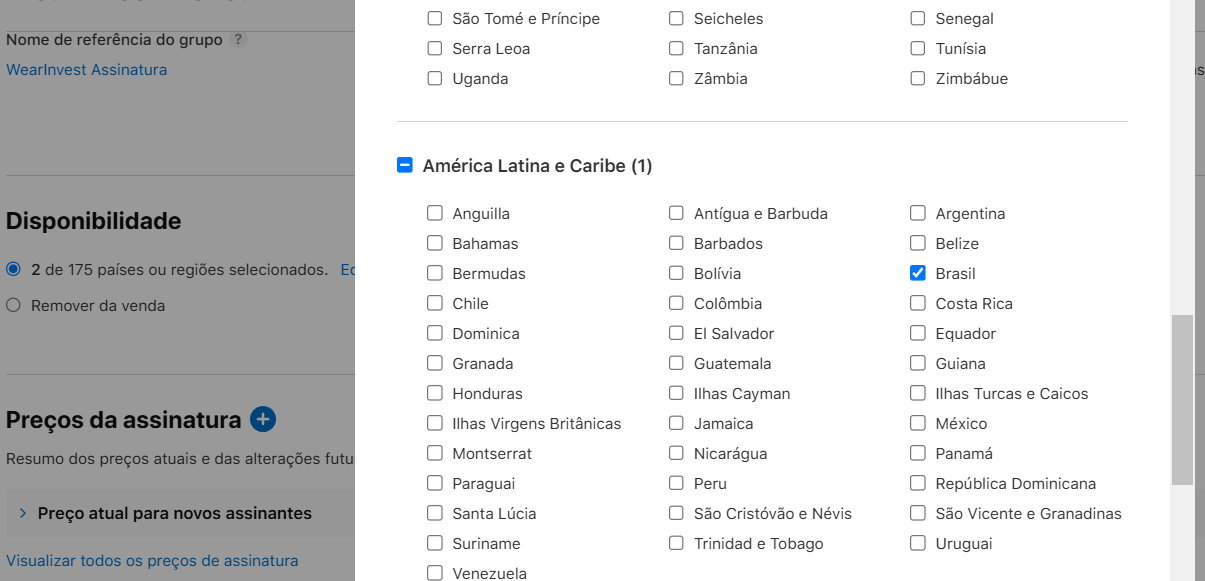Click the country list vertical scrollbar

coord(1182,400)
